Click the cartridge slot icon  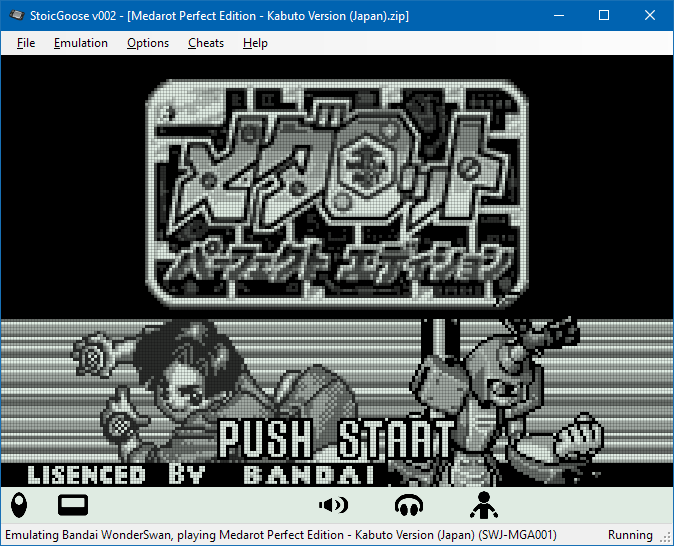click(x=73, y=505)
